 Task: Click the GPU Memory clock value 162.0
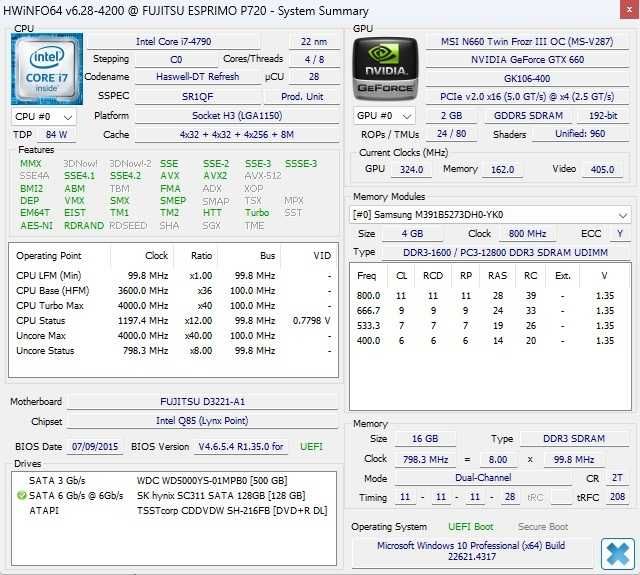502,170
